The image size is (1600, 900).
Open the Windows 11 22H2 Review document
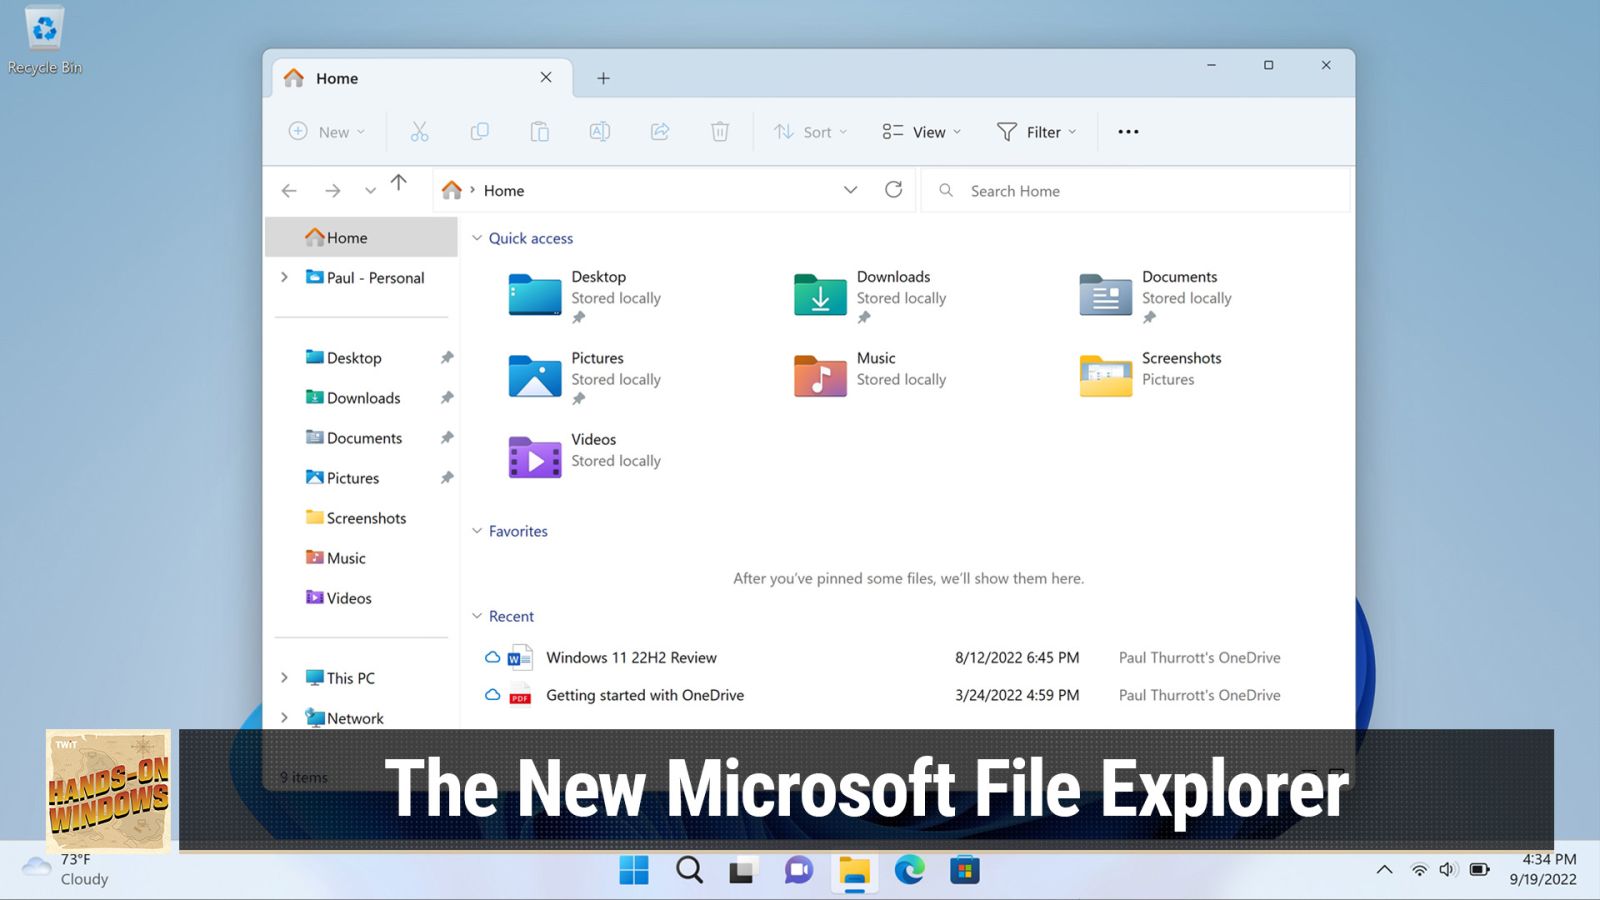[631, 657]
